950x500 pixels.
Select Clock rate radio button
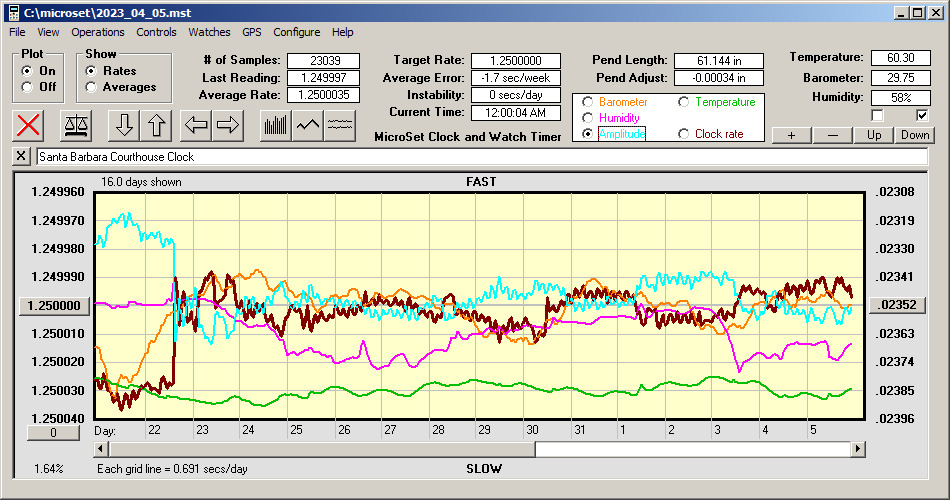pyautogui.click(x=683, y=134)
